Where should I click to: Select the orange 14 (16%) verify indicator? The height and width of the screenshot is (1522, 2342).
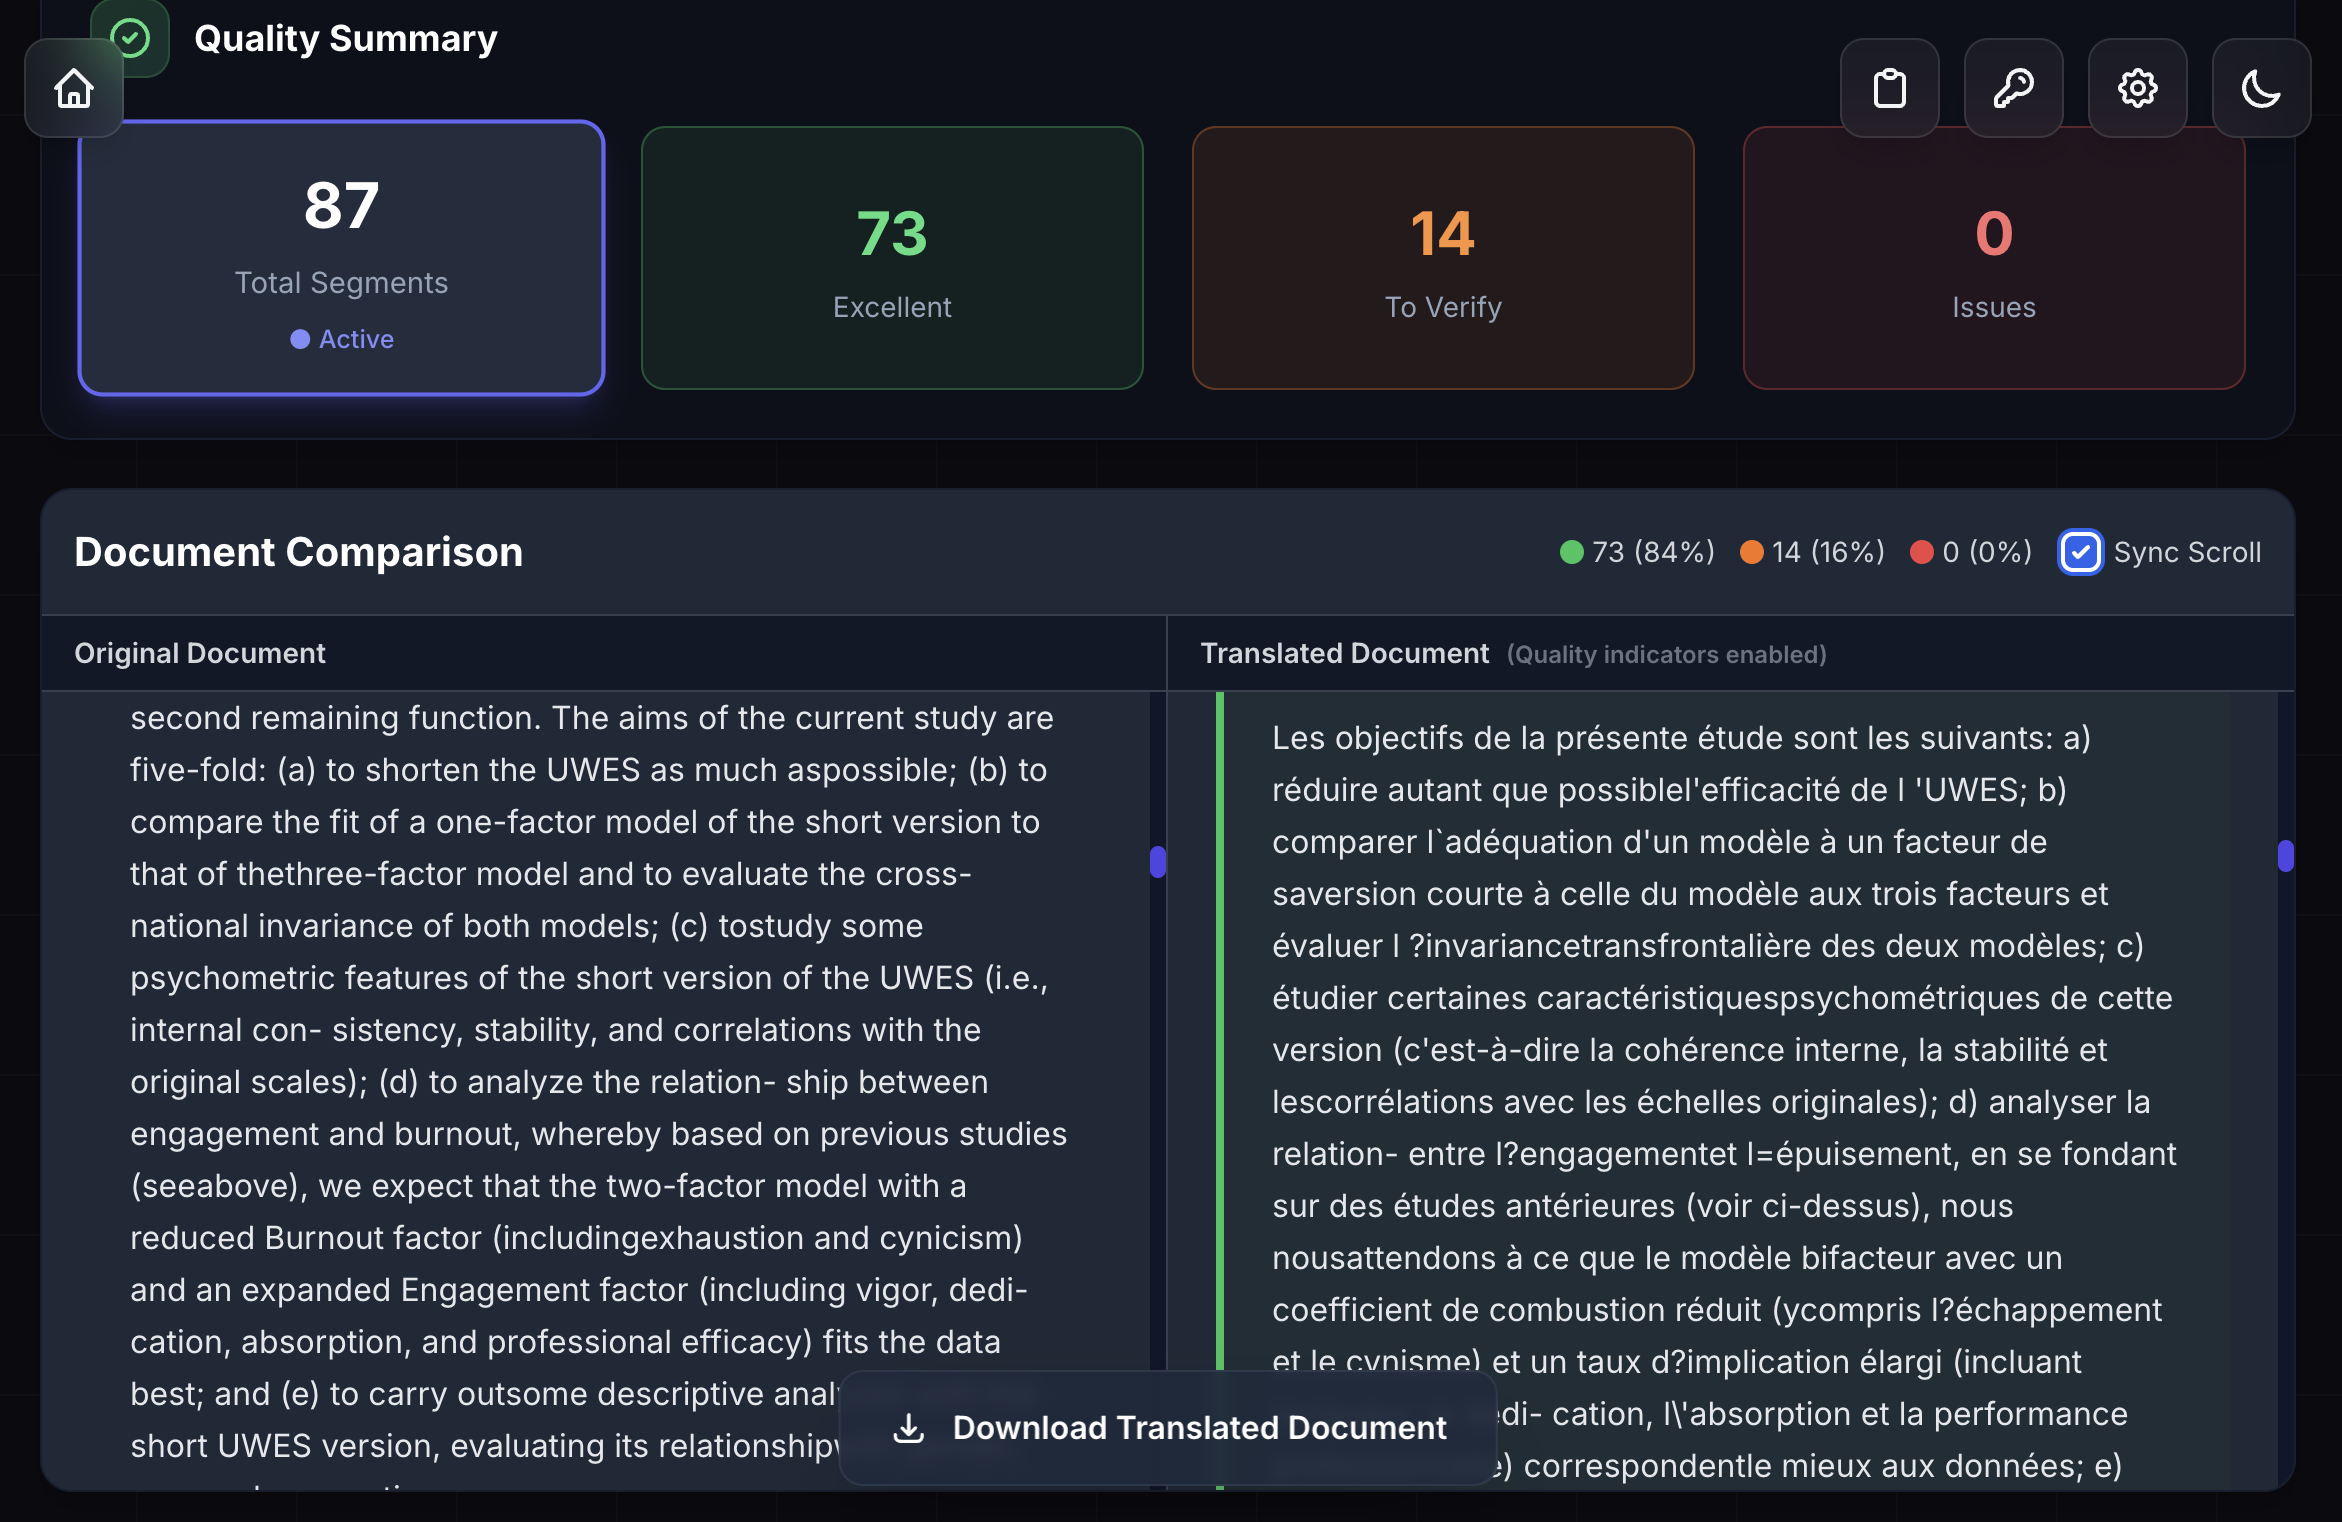1812,552
